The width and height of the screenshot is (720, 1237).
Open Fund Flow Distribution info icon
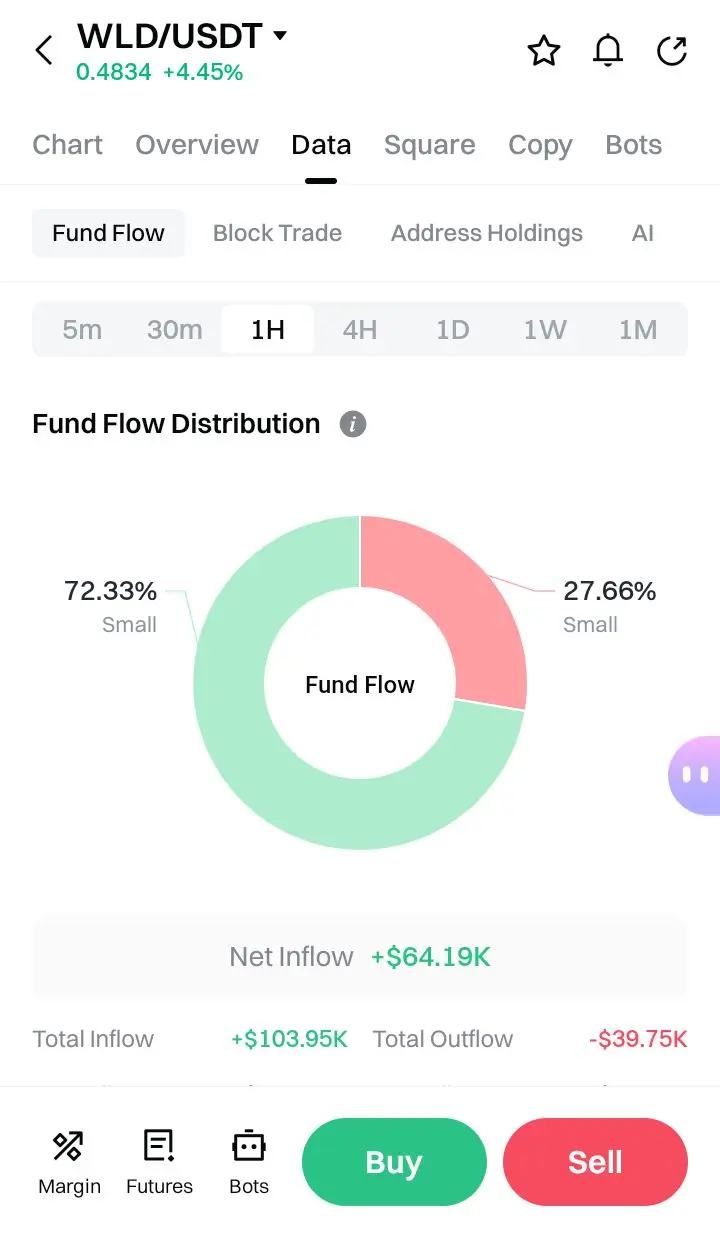click(x=353, y=424)
